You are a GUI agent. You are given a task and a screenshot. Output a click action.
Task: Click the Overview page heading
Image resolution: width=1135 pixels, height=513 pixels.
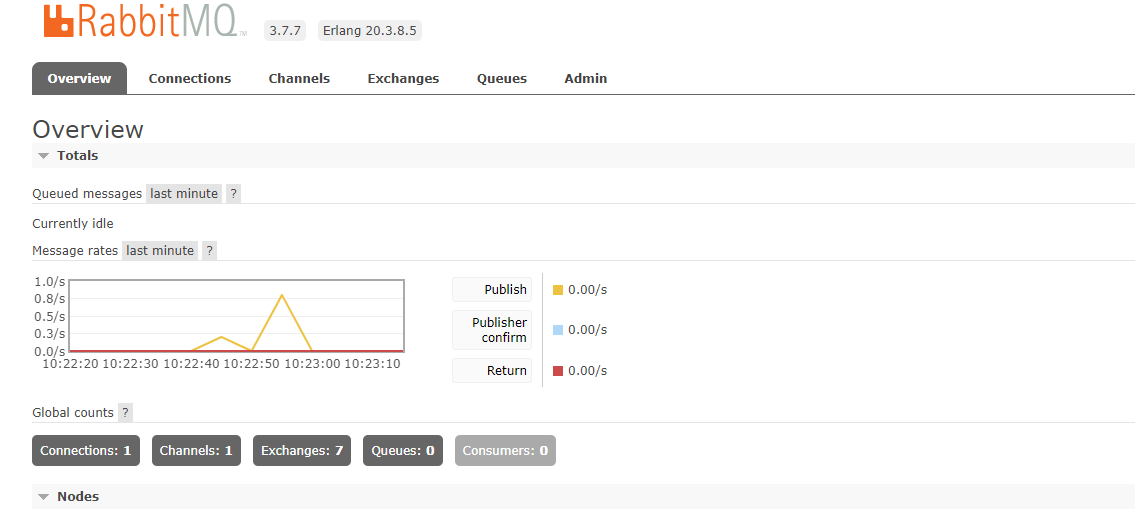click(x=88, y=130)
